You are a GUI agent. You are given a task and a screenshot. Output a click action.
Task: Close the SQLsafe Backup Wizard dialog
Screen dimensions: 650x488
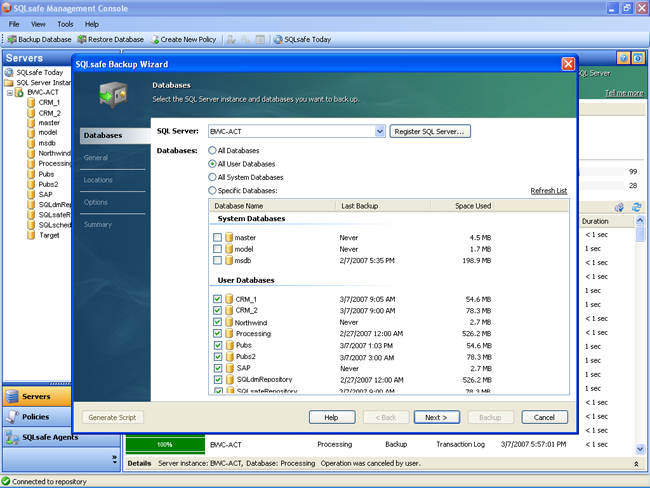click(568, 64)
